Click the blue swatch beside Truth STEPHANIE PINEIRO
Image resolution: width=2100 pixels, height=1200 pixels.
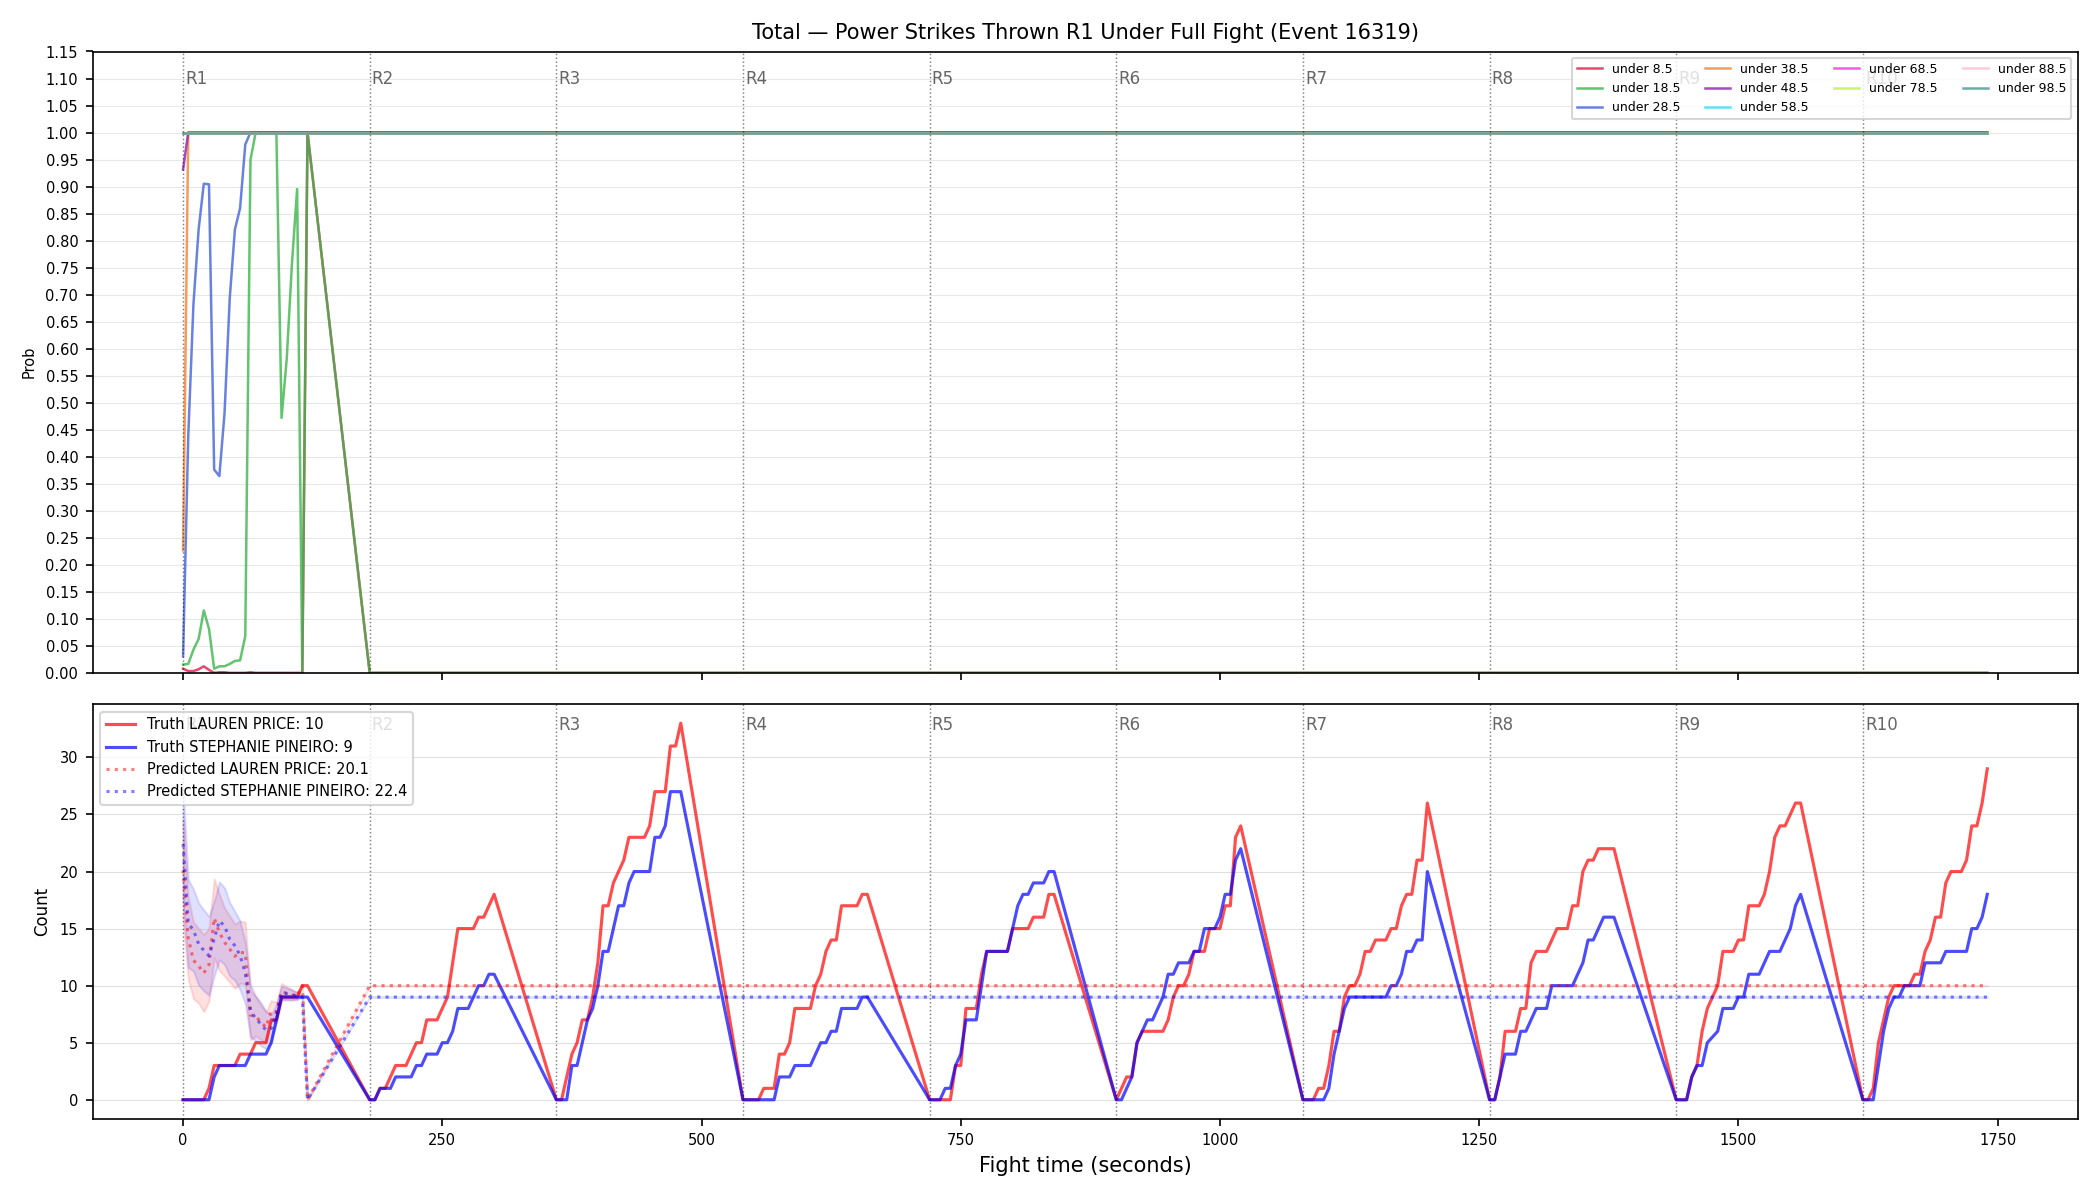tap(121, 747)
